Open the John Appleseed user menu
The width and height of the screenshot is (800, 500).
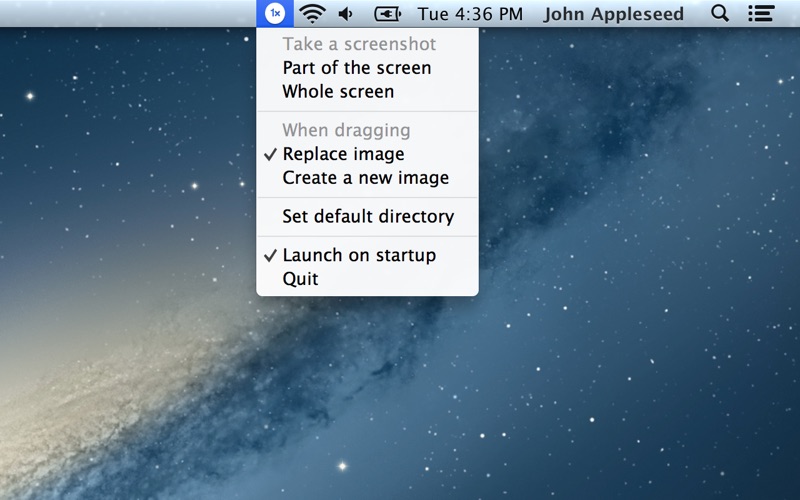[x=613, y=14]
